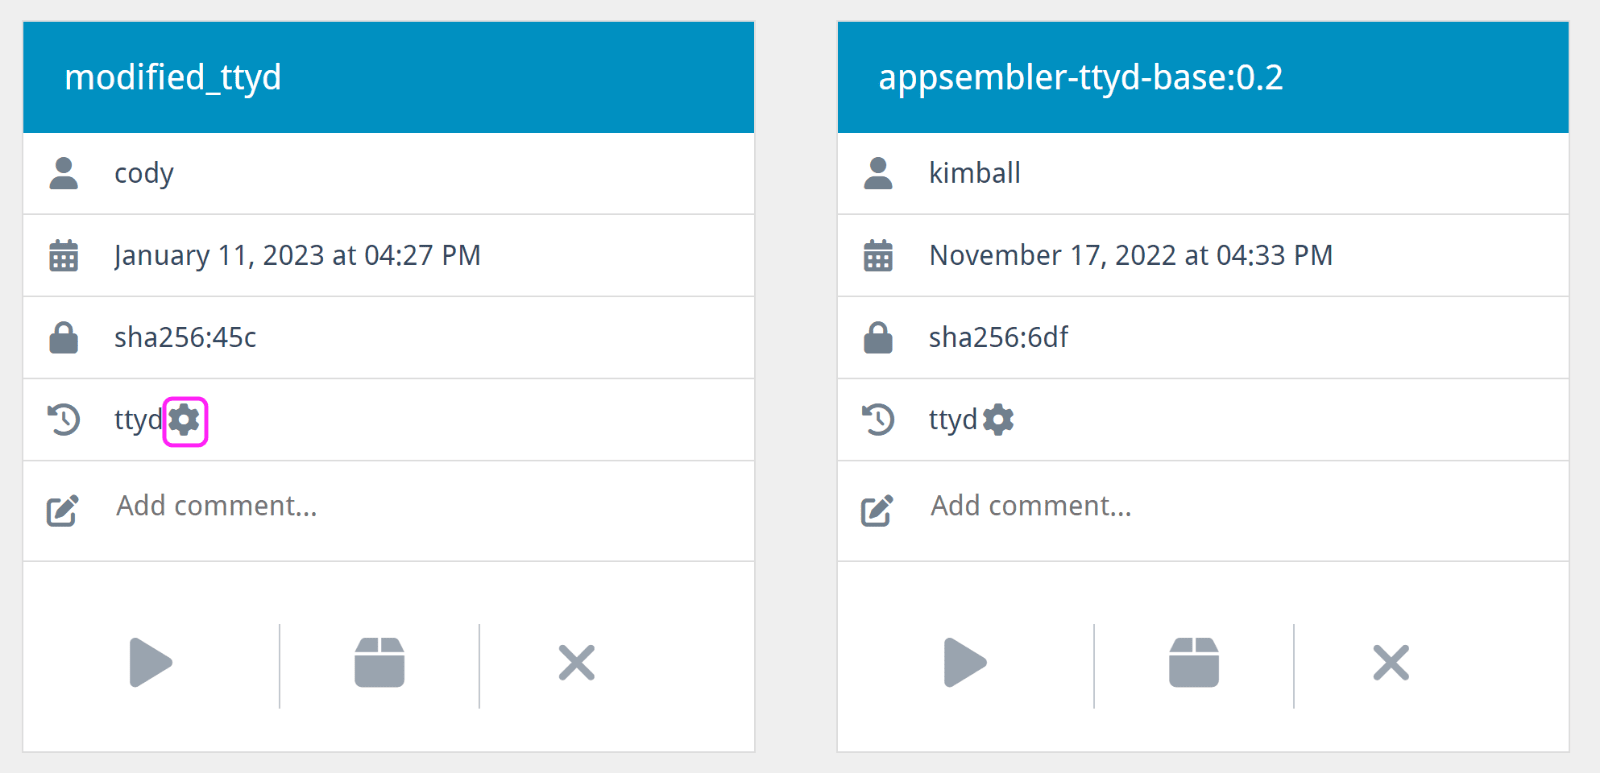1600x773 pixels.
Task: Select the history icon next to ttyd on left card
Action: pyautogui.click(x=63, y=420)
